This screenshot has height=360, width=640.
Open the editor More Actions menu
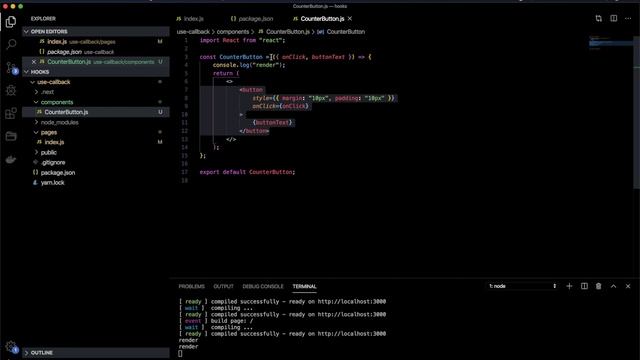click(628, 19)
